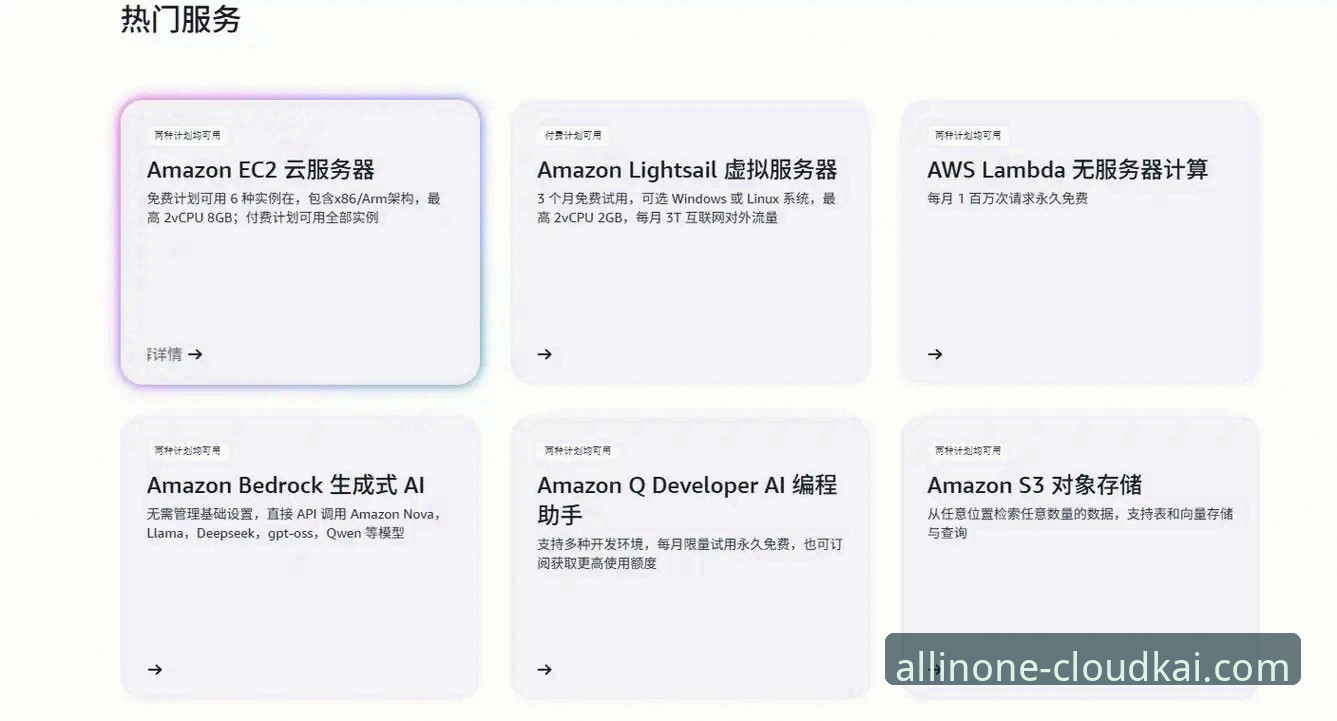Open AWS Lambda 无服务器计算 title
The height and width of the screenshot is (721, 1337).
1068,170
